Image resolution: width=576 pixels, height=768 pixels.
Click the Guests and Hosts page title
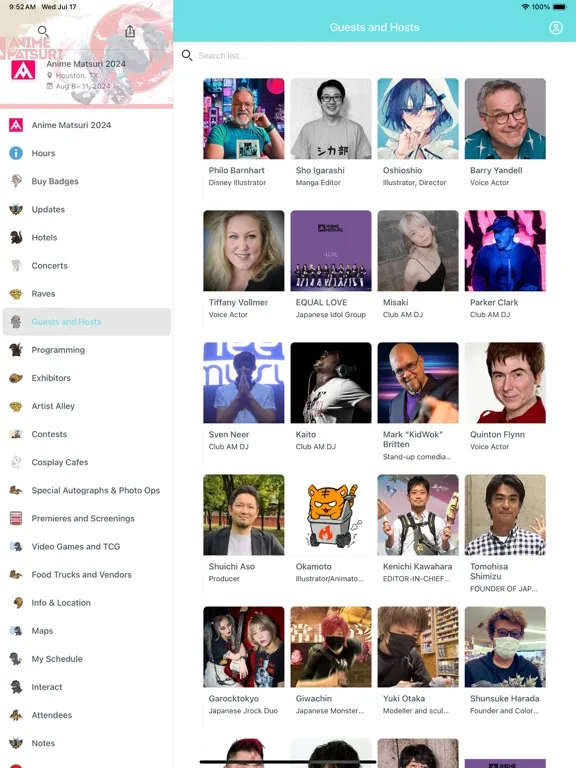tap(375, 27)
